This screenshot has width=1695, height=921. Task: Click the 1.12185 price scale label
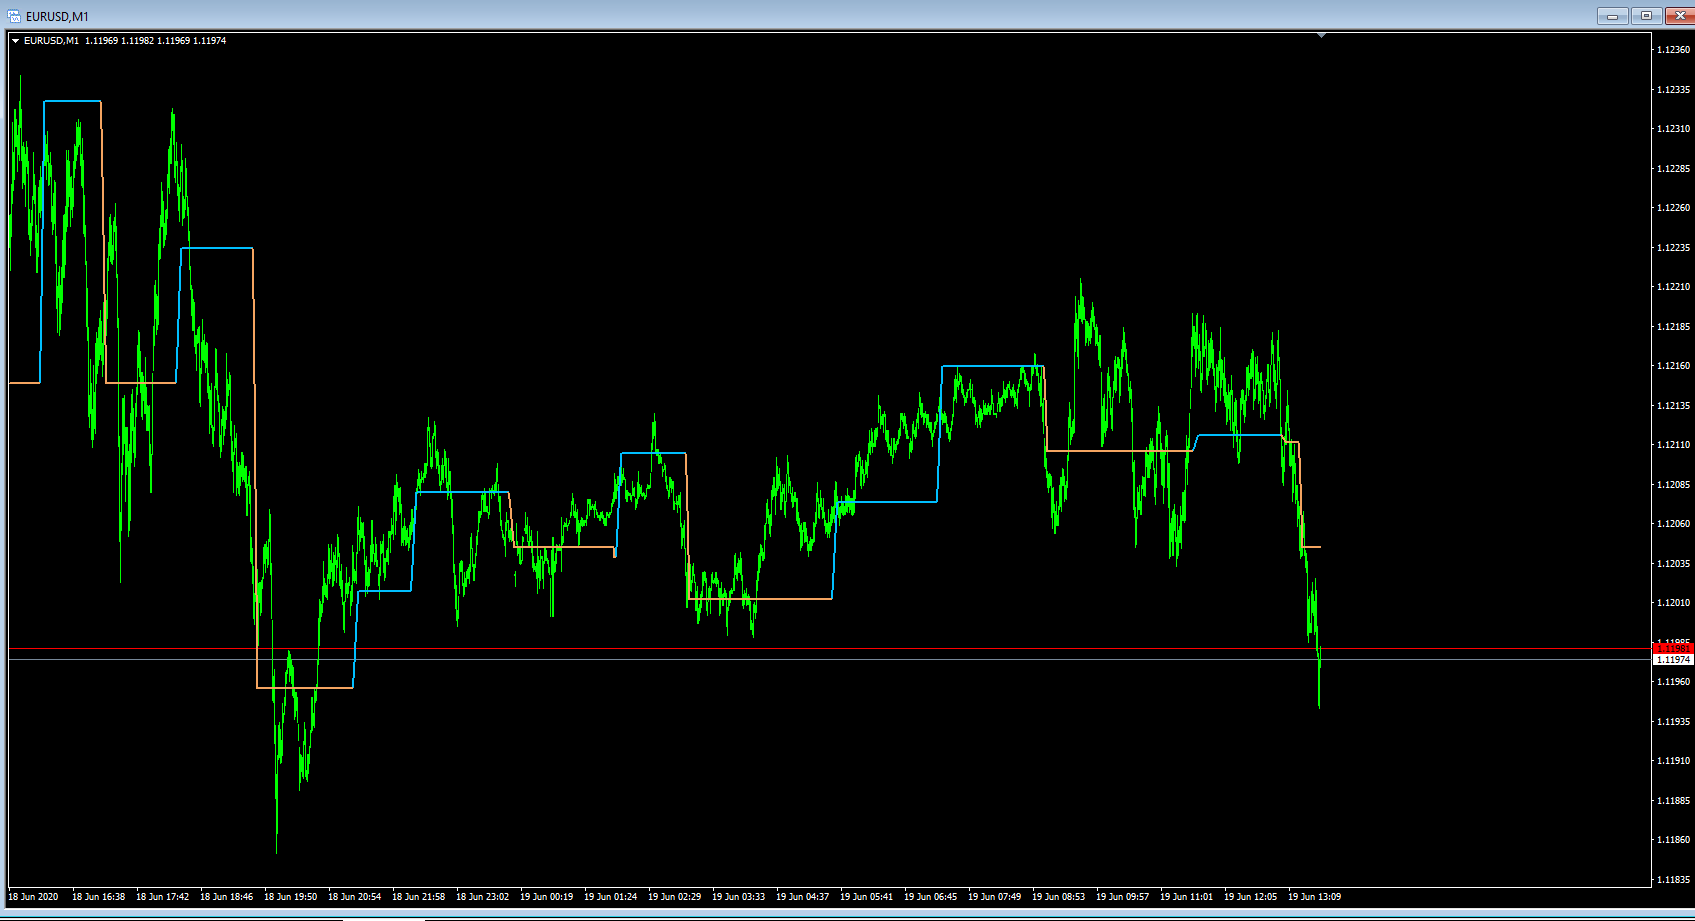click(1673, 327)
